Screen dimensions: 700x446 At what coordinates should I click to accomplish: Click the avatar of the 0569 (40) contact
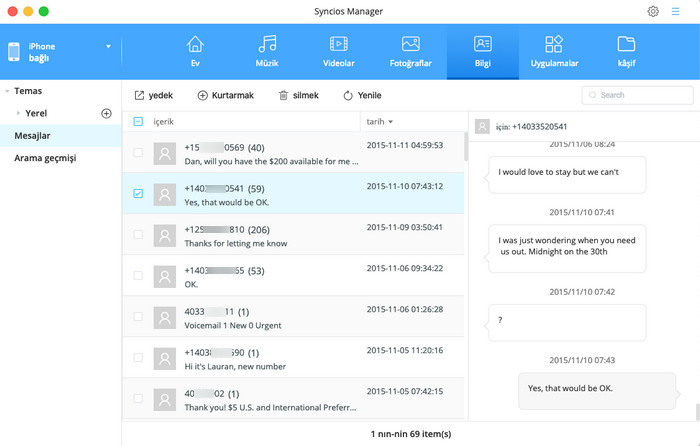(x=165, y=154)
